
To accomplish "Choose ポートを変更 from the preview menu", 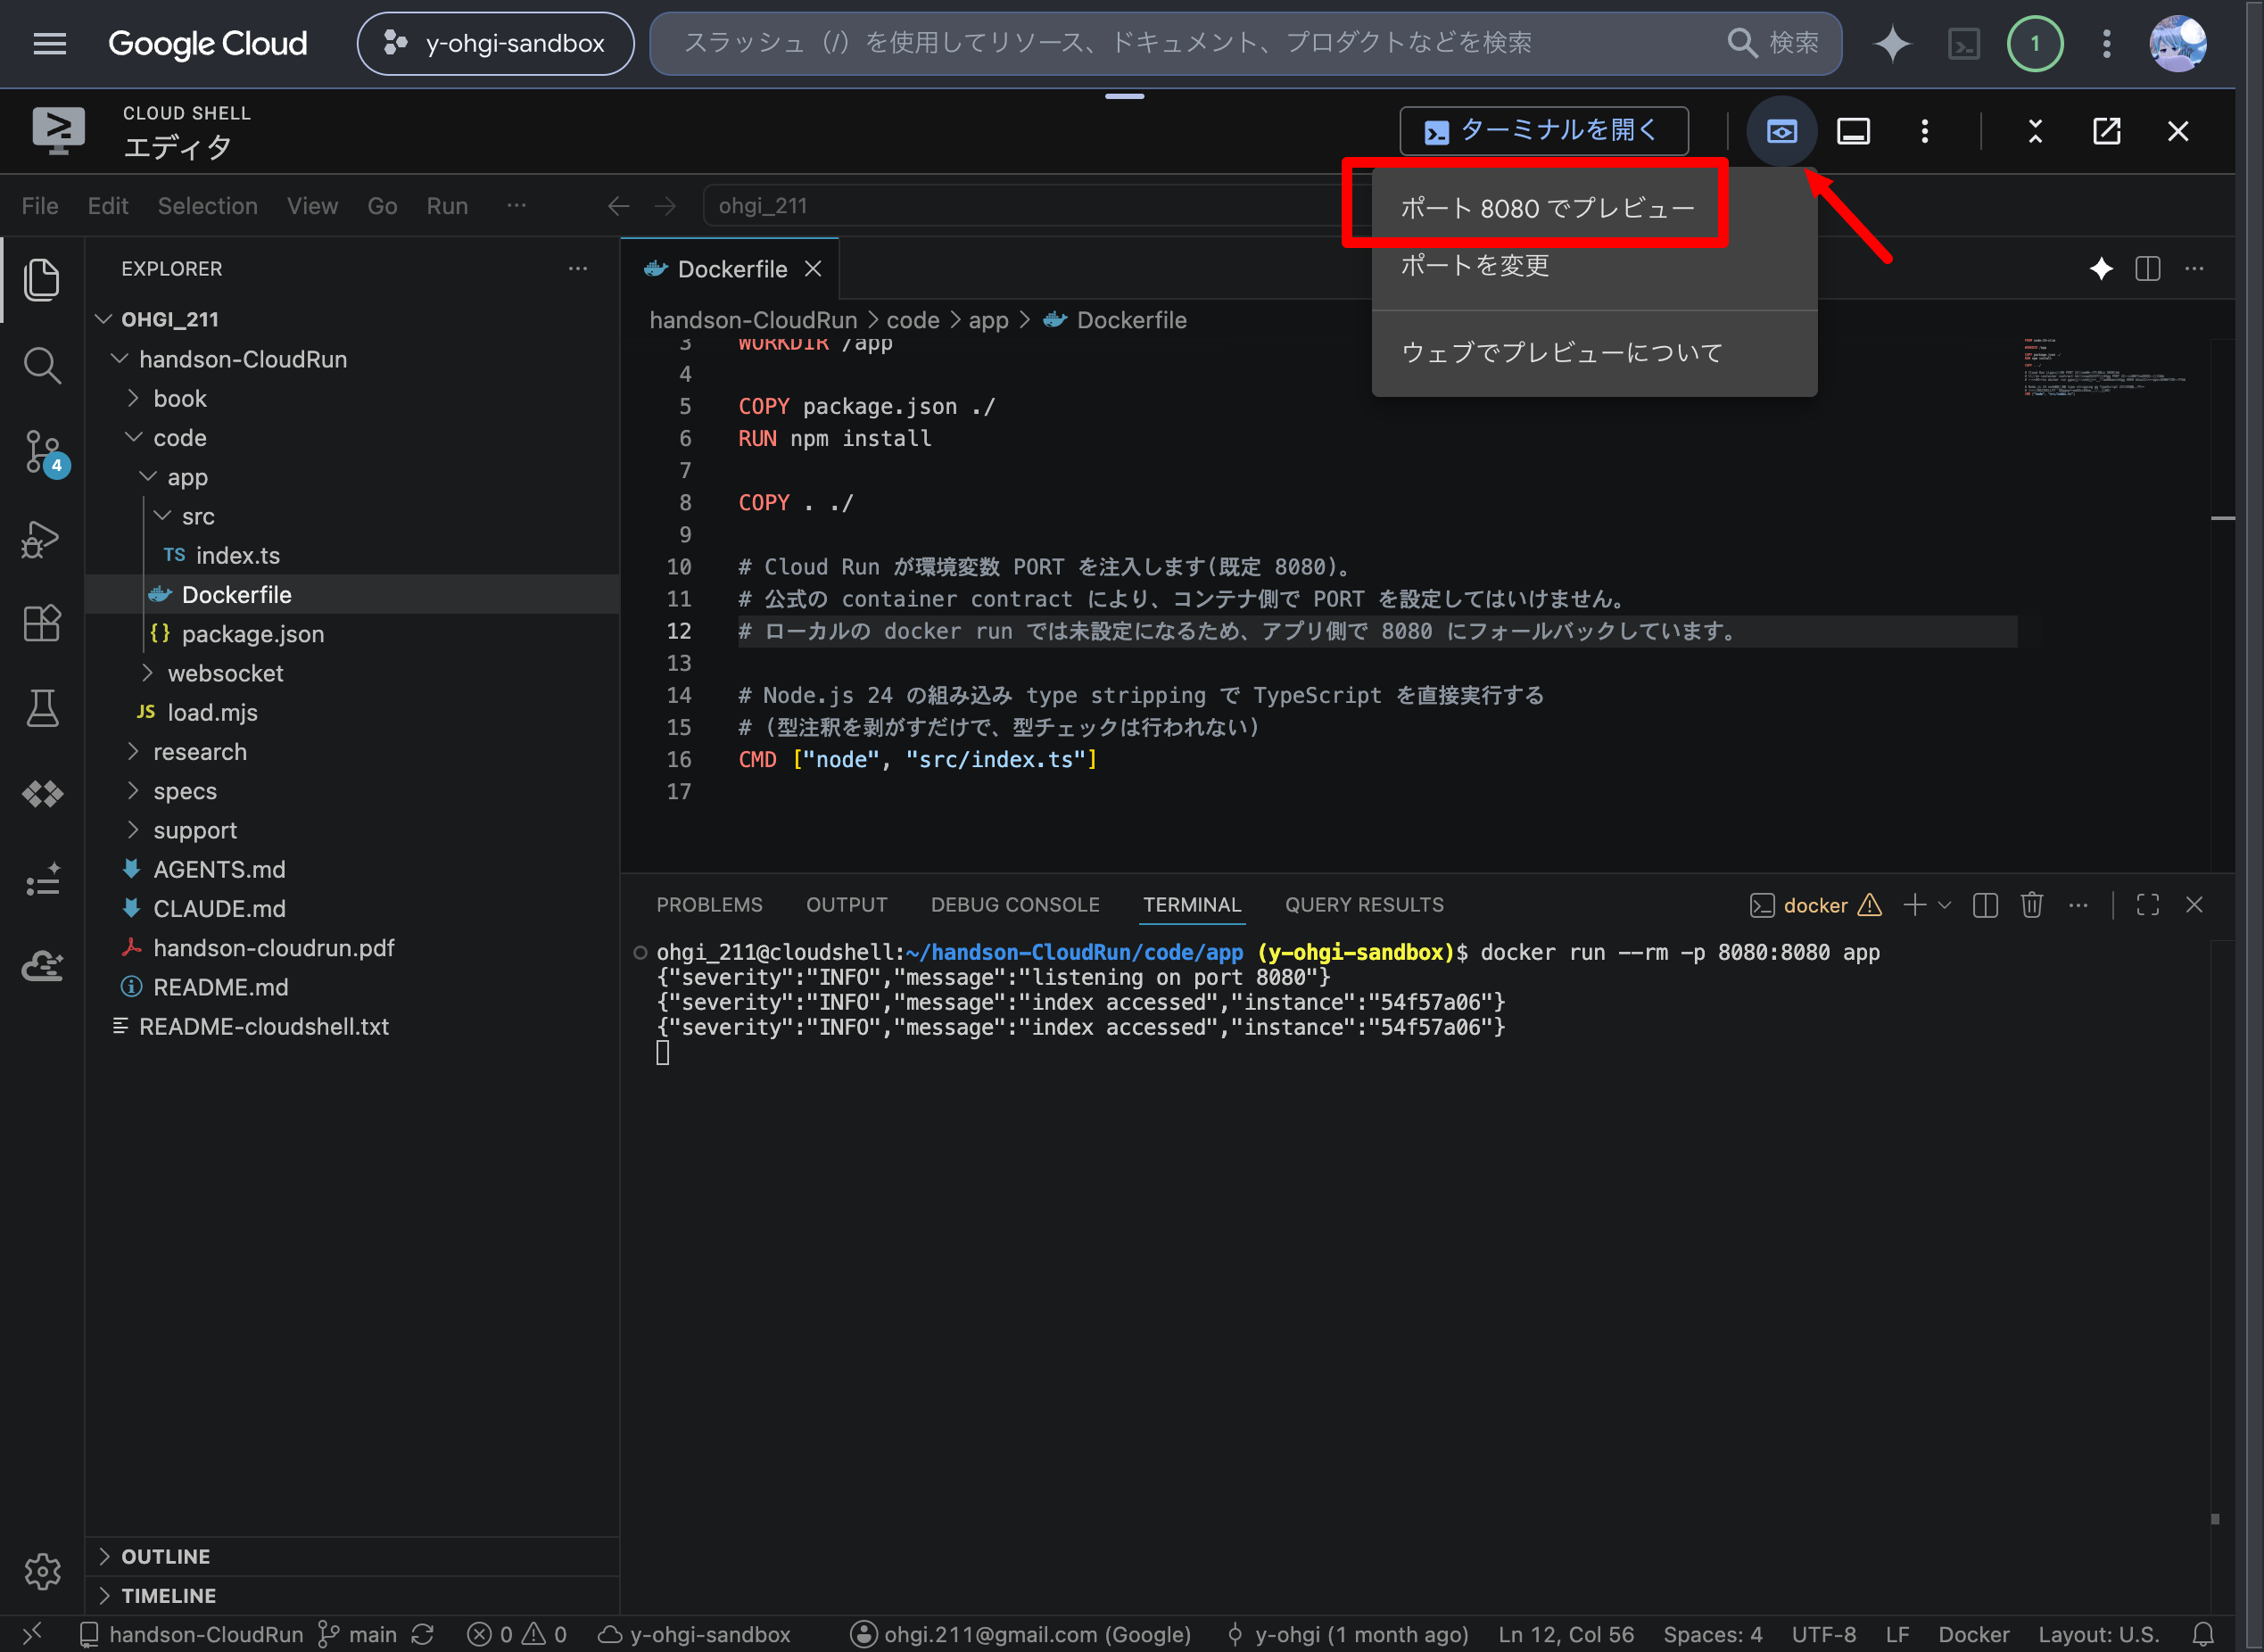I will tap(1594, 265).
